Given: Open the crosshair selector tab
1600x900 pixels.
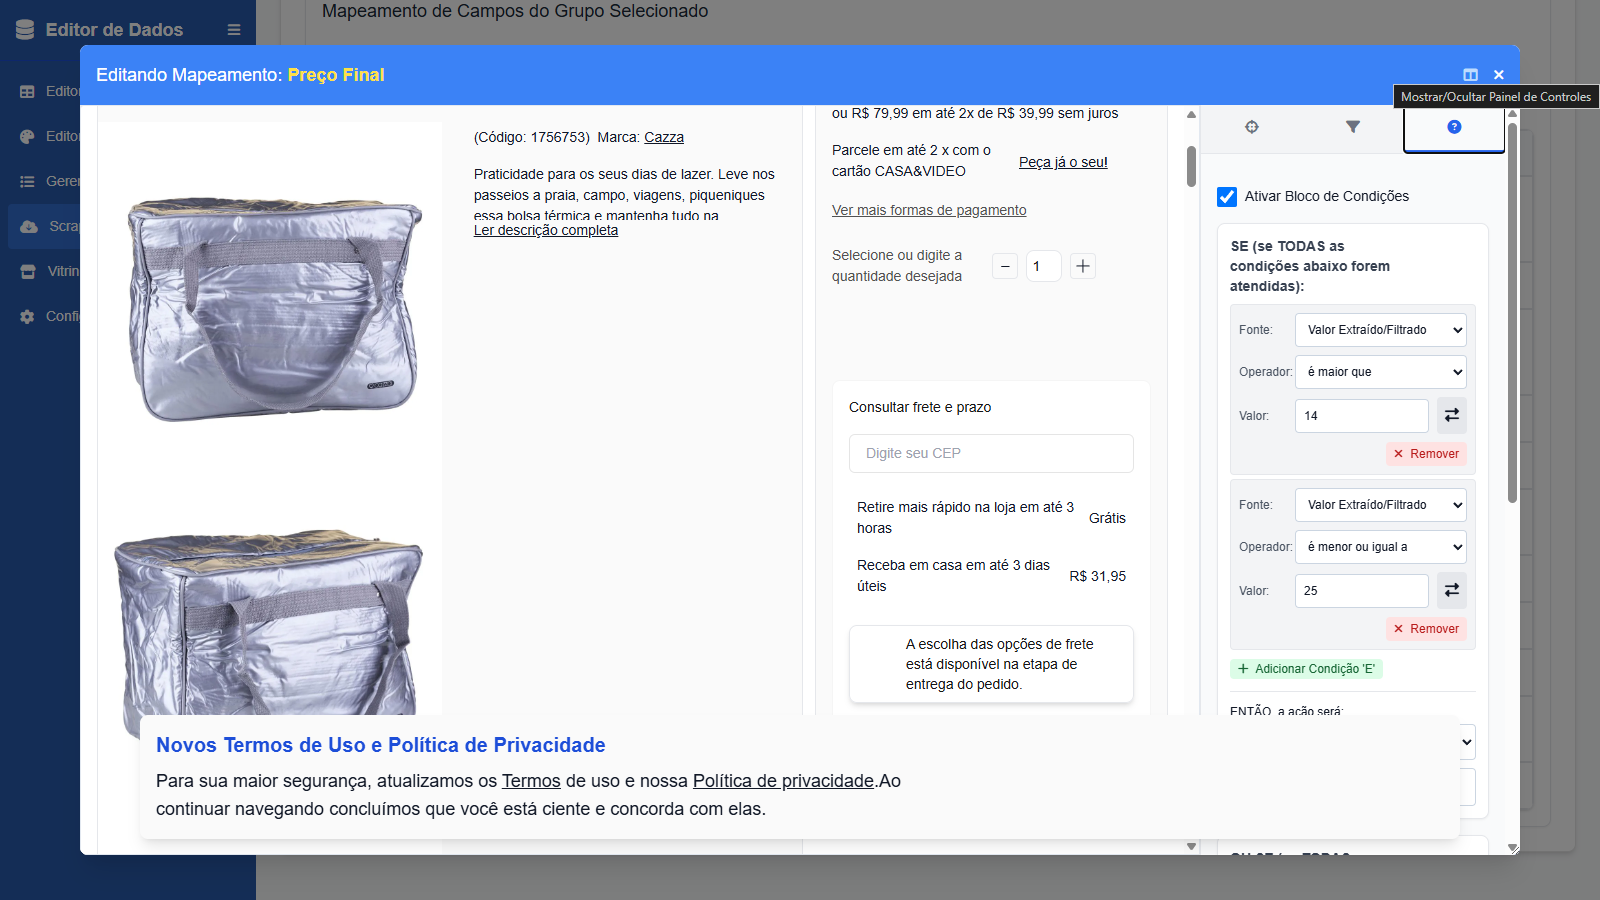Looking at the screenshot, I should (x=1251, y=127).
